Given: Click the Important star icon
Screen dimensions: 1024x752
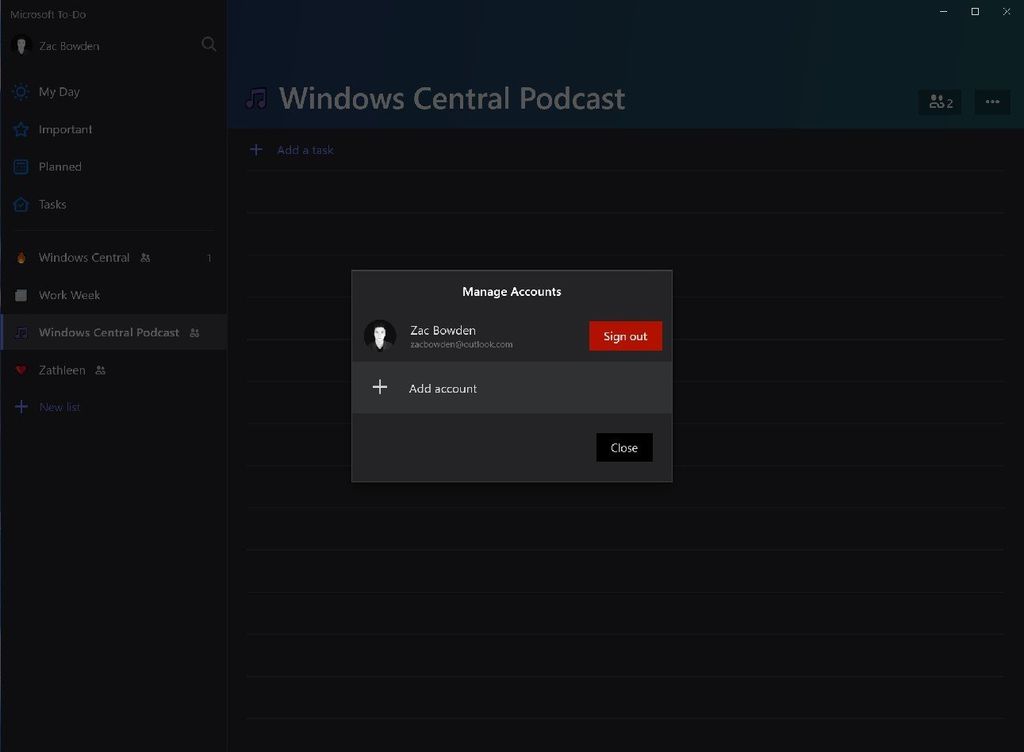Looking at the screenshot, I should 19,128.
